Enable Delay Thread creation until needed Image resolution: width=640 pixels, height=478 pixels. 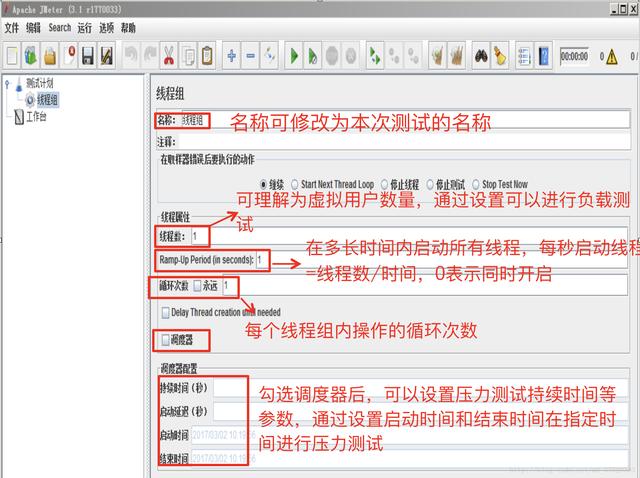click(x=165, y=313)
